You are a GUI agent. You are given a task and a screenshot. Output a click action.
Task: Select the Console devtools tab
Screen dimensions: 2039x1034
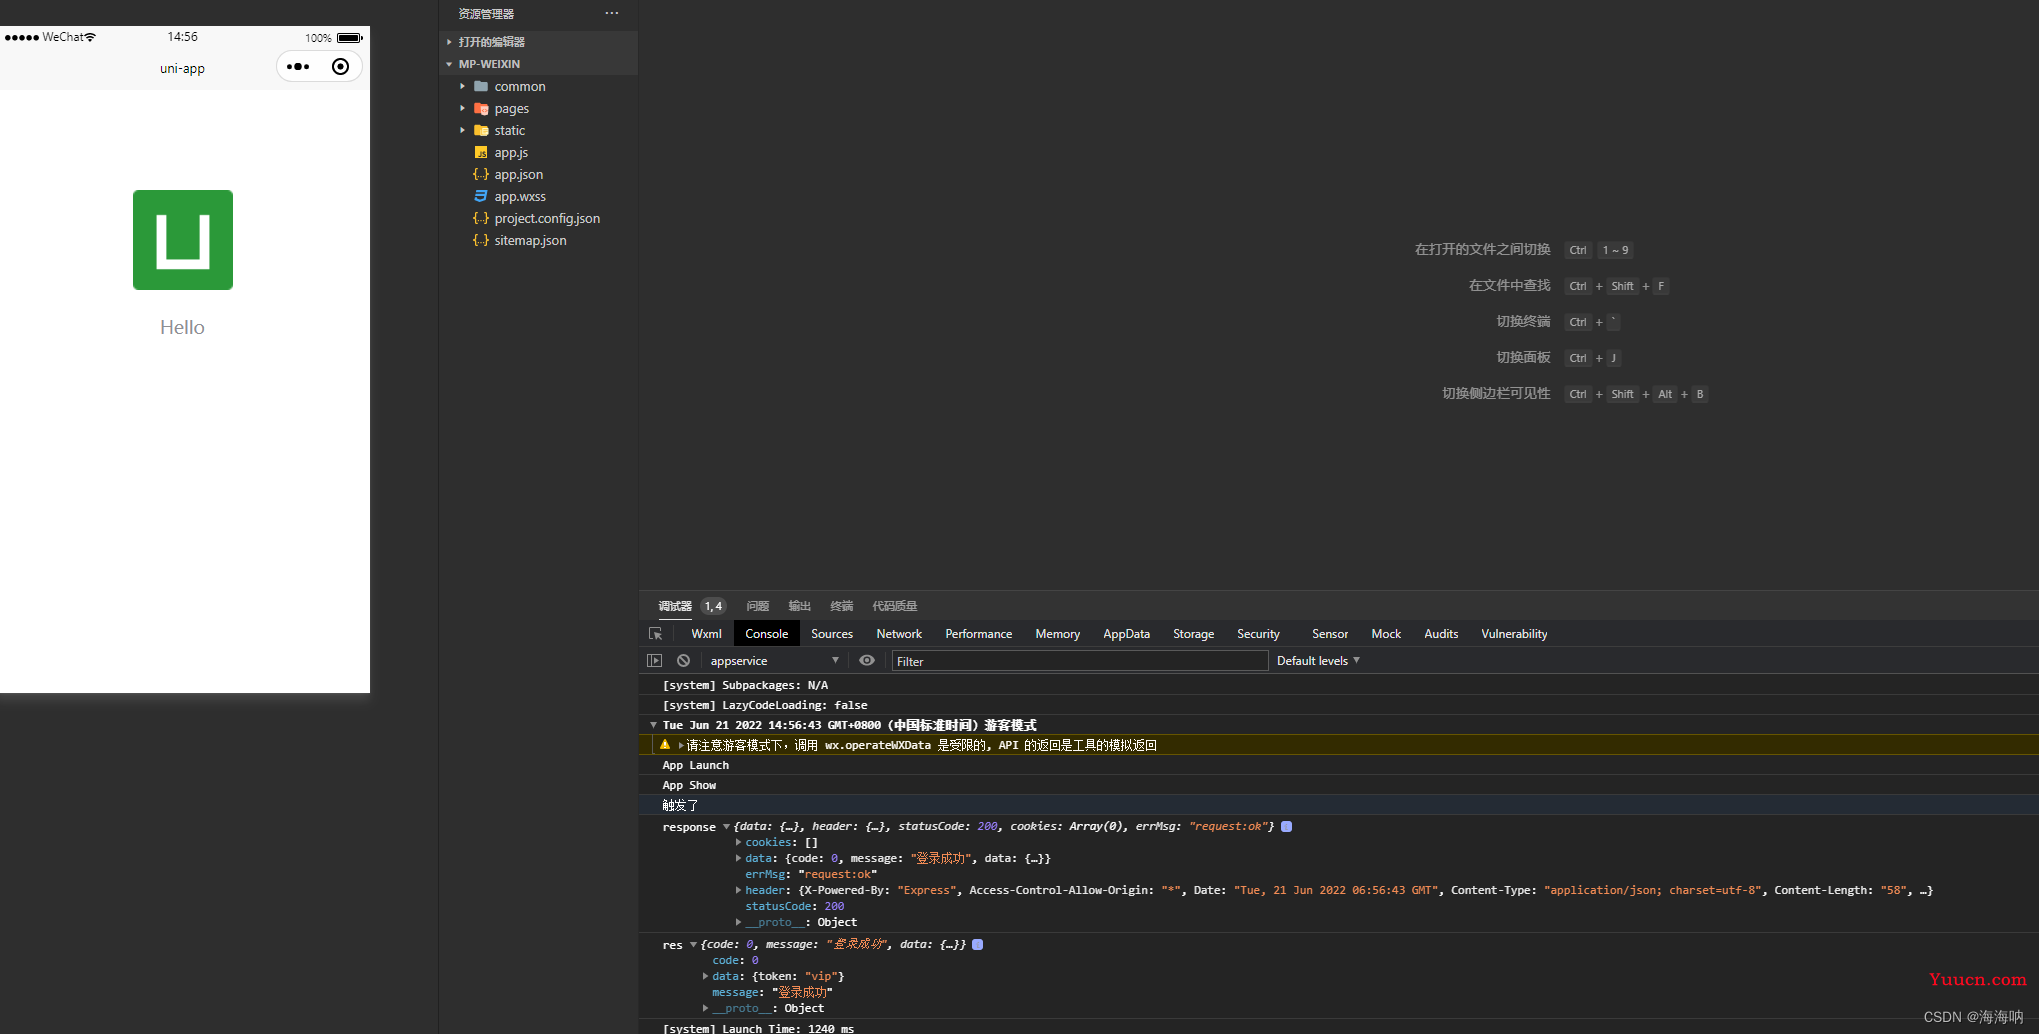pos(767,634)
